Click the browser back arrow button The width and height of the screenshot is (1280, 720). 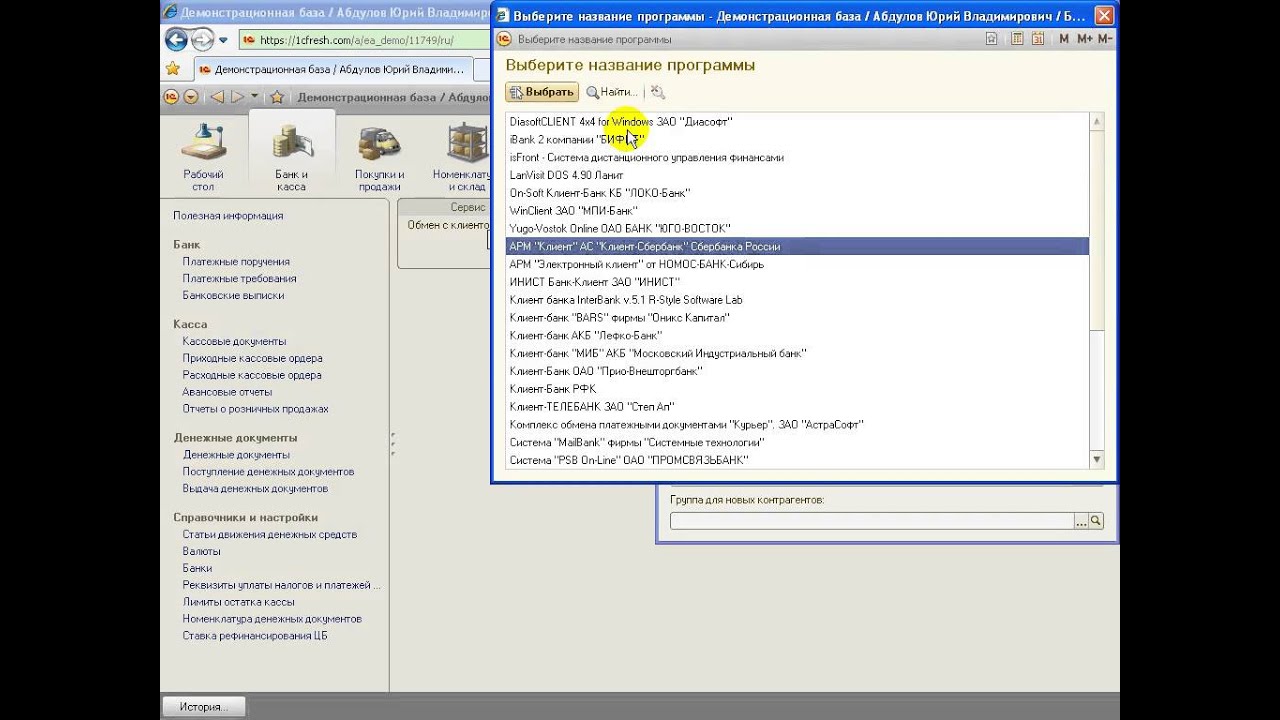pyautogui.click(x=176, y=40)
